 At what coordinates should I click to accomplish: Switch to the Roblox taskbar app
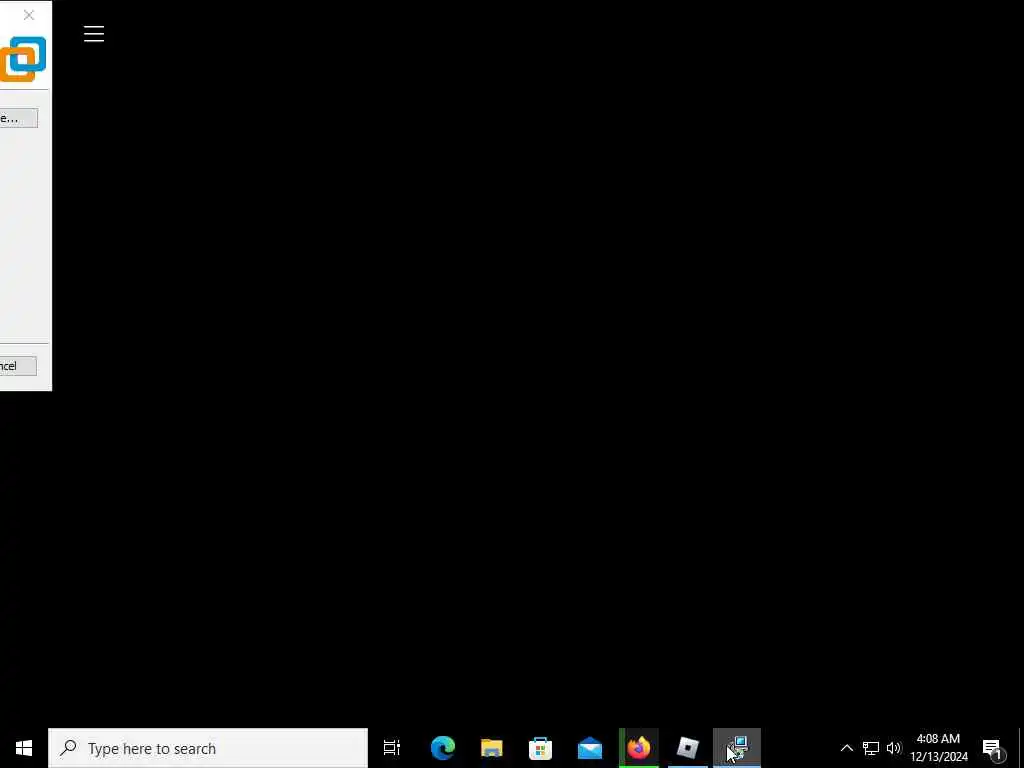click(688, 748)
